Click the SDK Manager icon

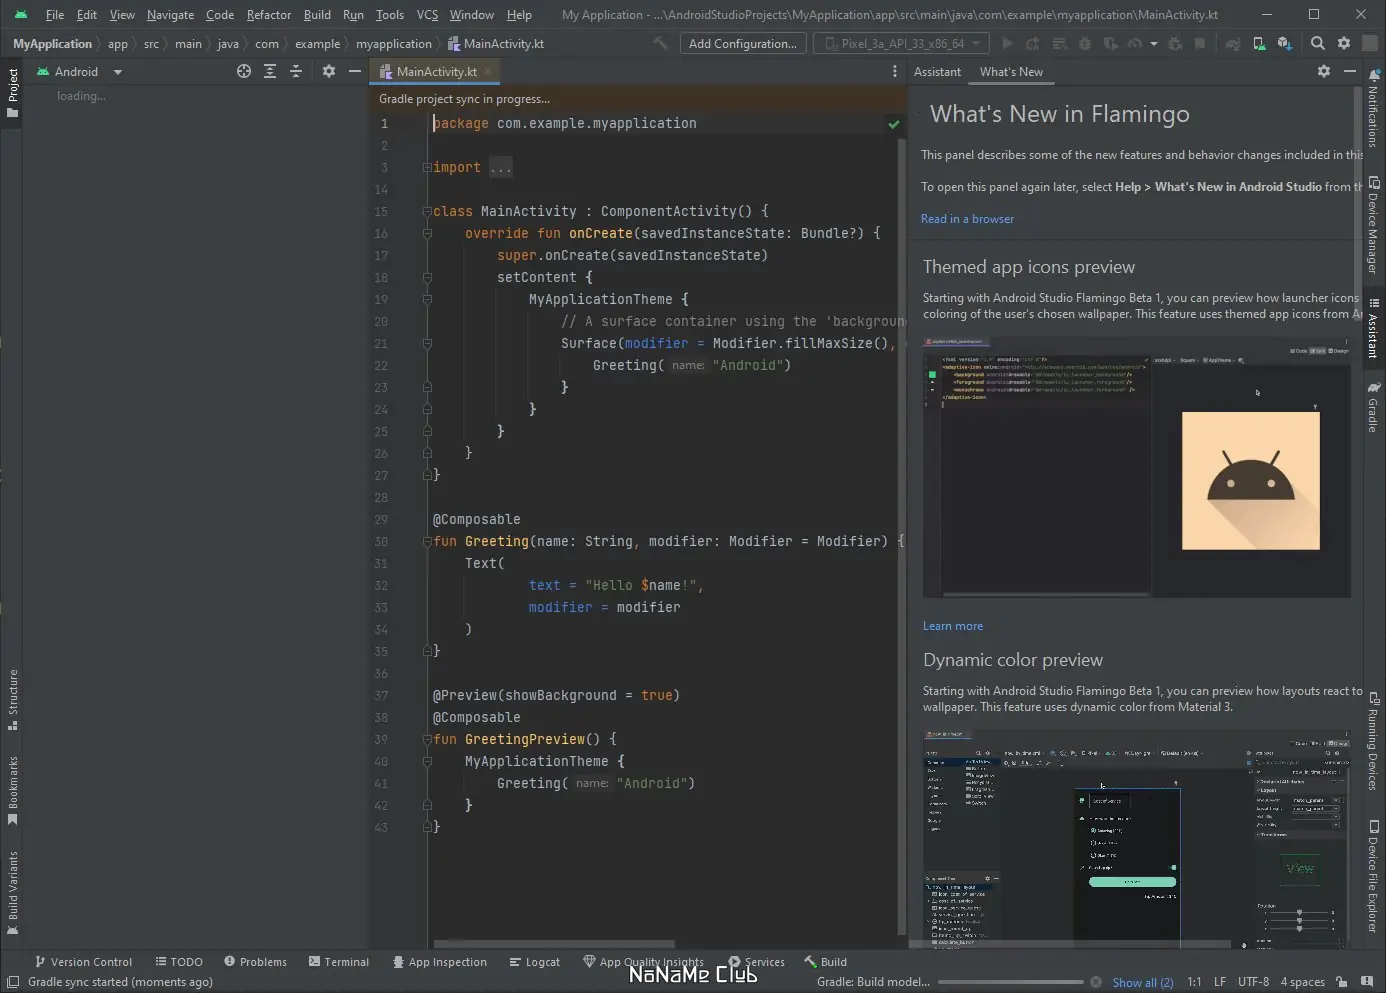pyautogui.click(x=1285, y=44)
